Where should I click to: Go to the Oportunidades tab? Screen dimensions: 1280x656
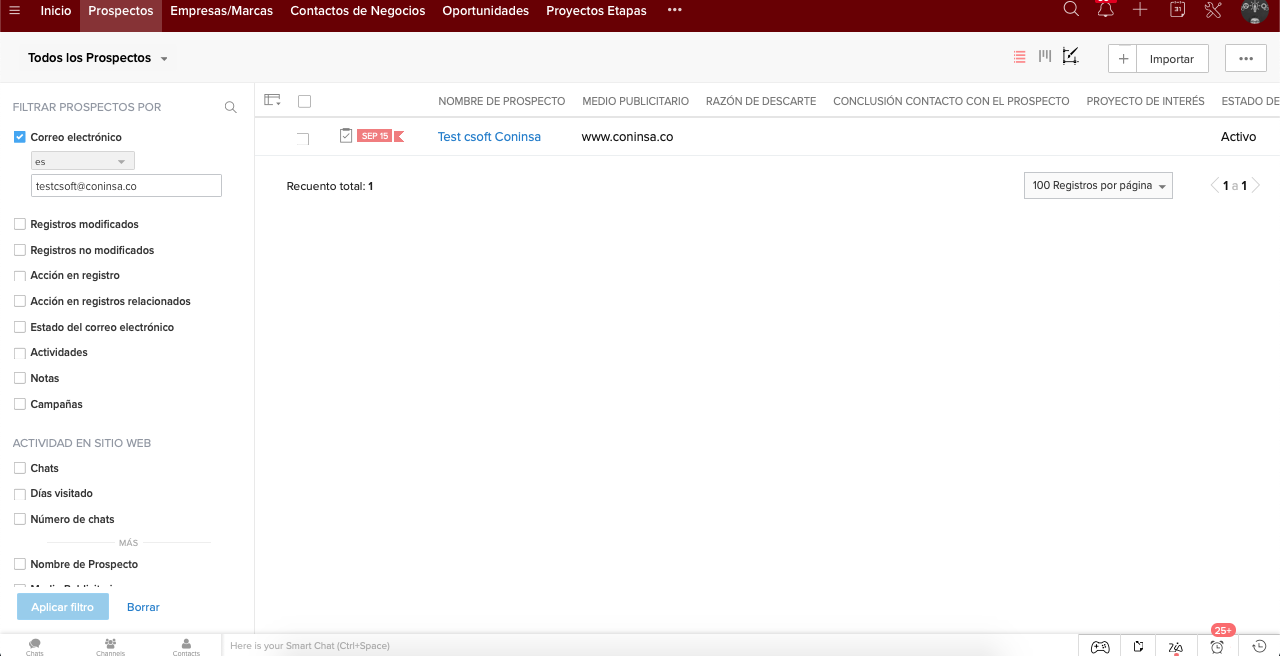point(485,11)
